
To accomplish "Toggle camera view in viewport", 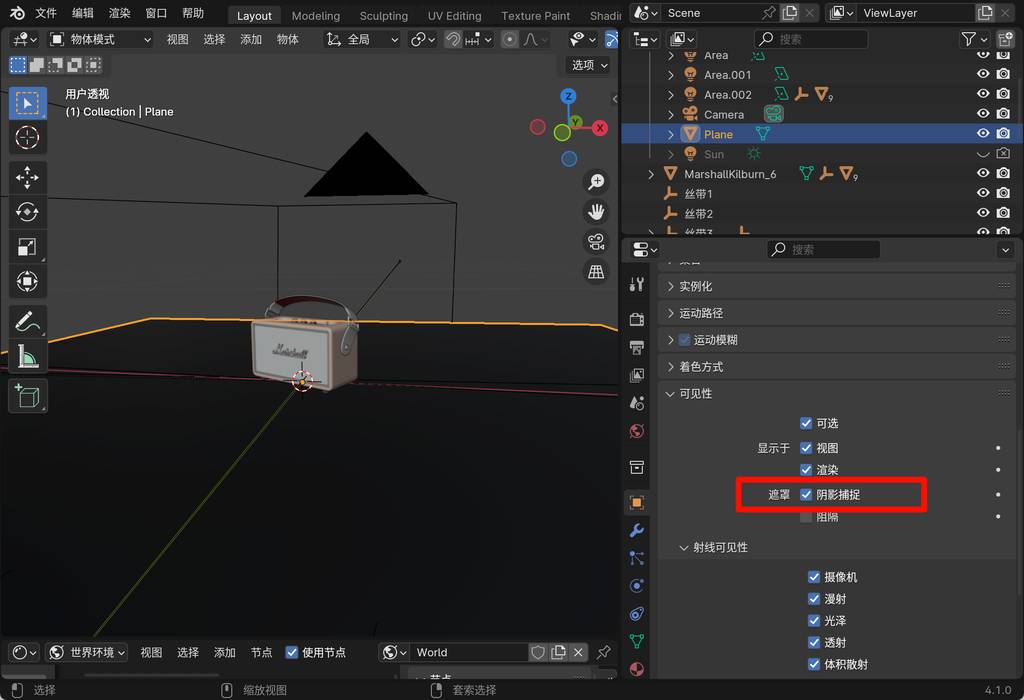I will 596,241.
